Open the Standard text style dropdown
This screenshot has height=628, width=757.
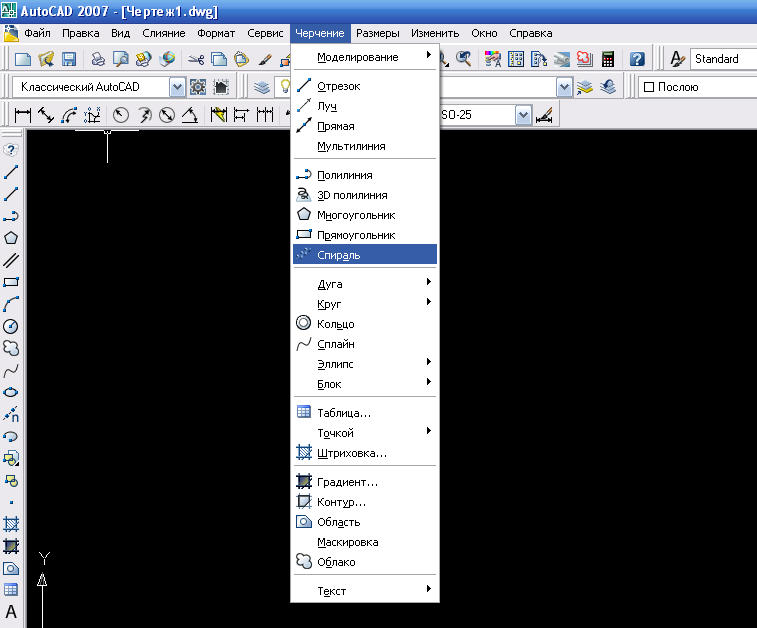722,60
